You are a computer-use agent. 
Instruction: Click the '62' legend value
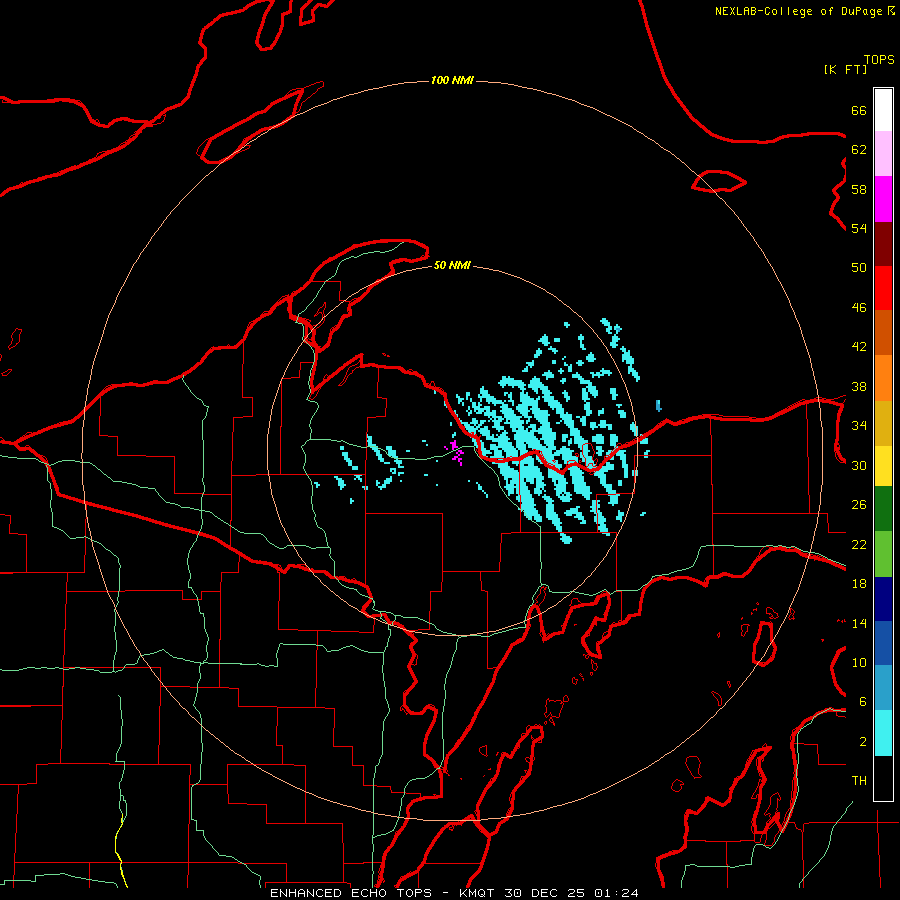(x=859, y=149)
